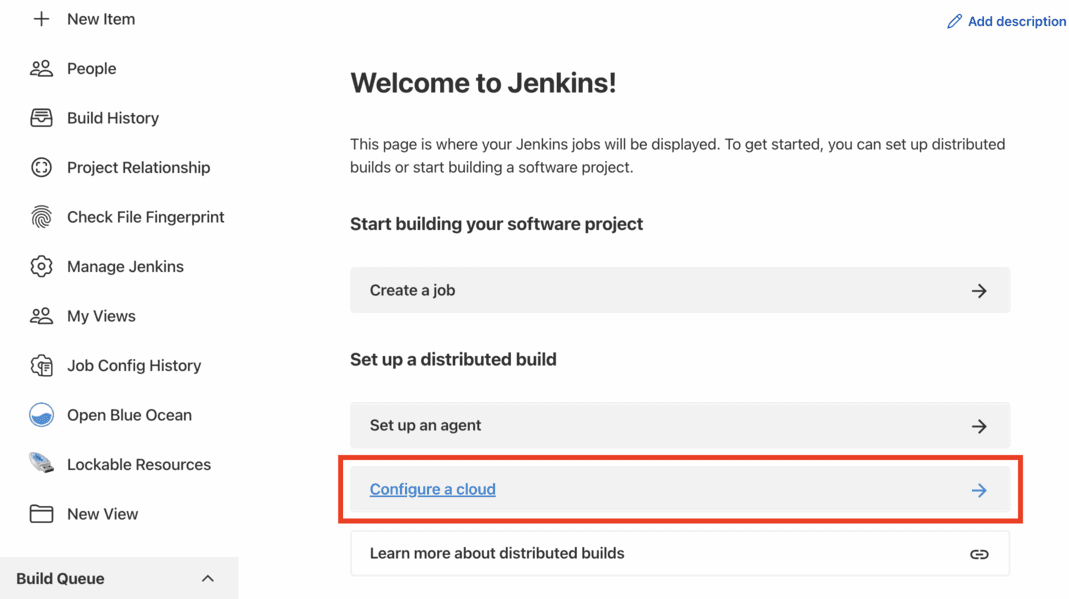The height and width of the screenshot is (599, 1069).
Task: Collapse the Build Queue section
Action: (207, 578)
